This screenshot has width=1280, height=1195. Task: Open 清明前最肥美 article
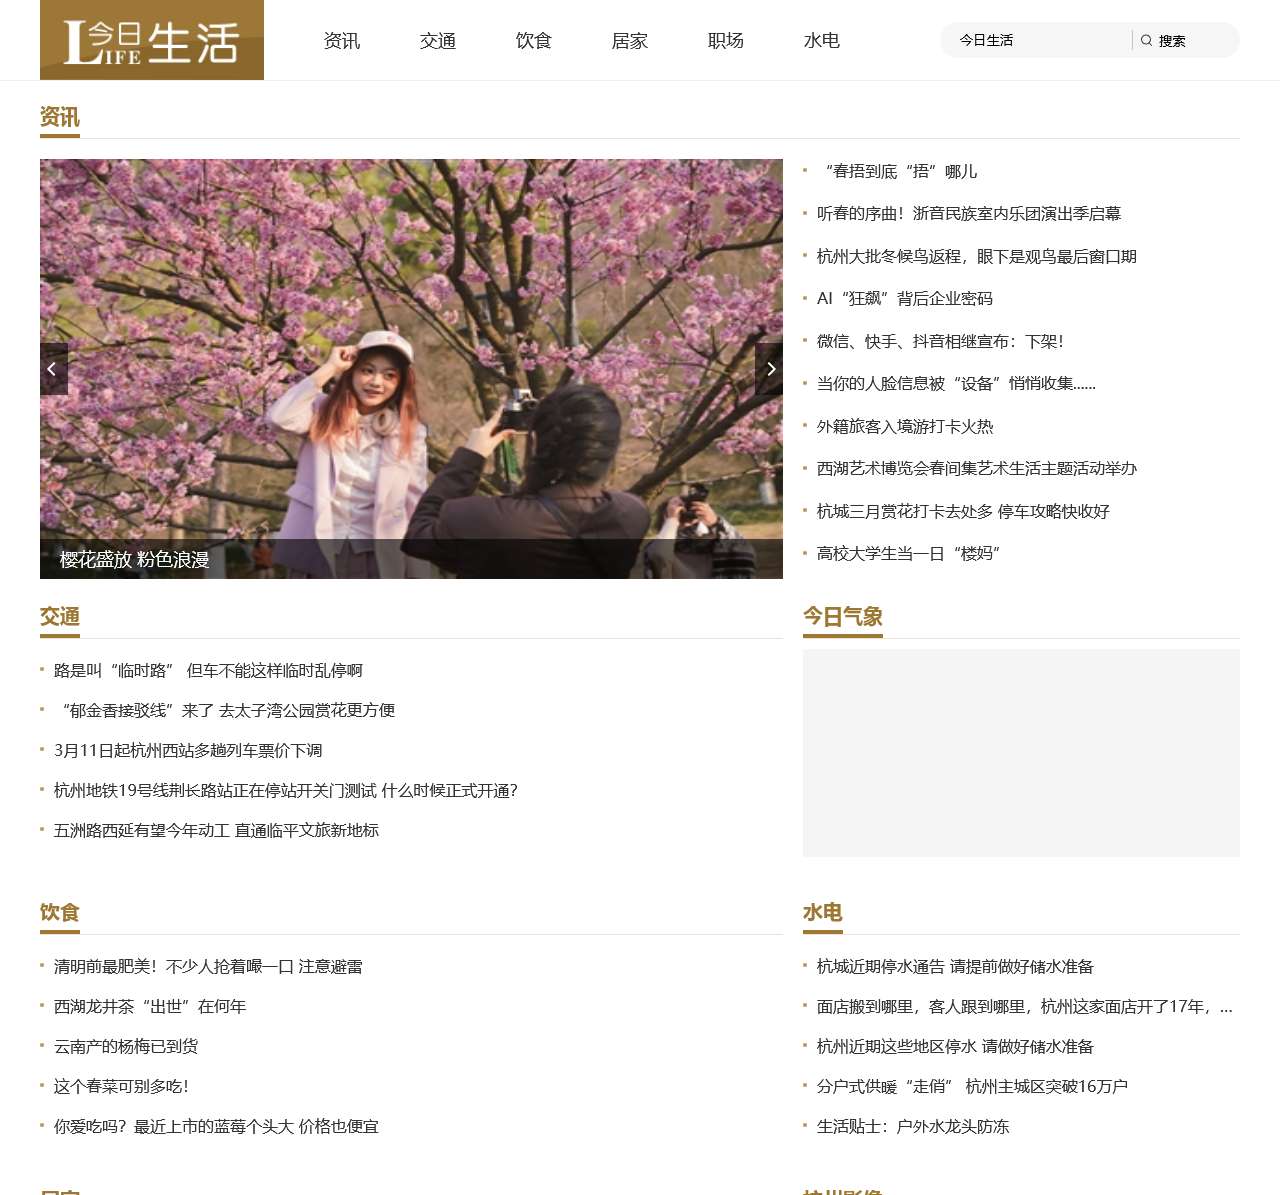(x=208, y=967)
